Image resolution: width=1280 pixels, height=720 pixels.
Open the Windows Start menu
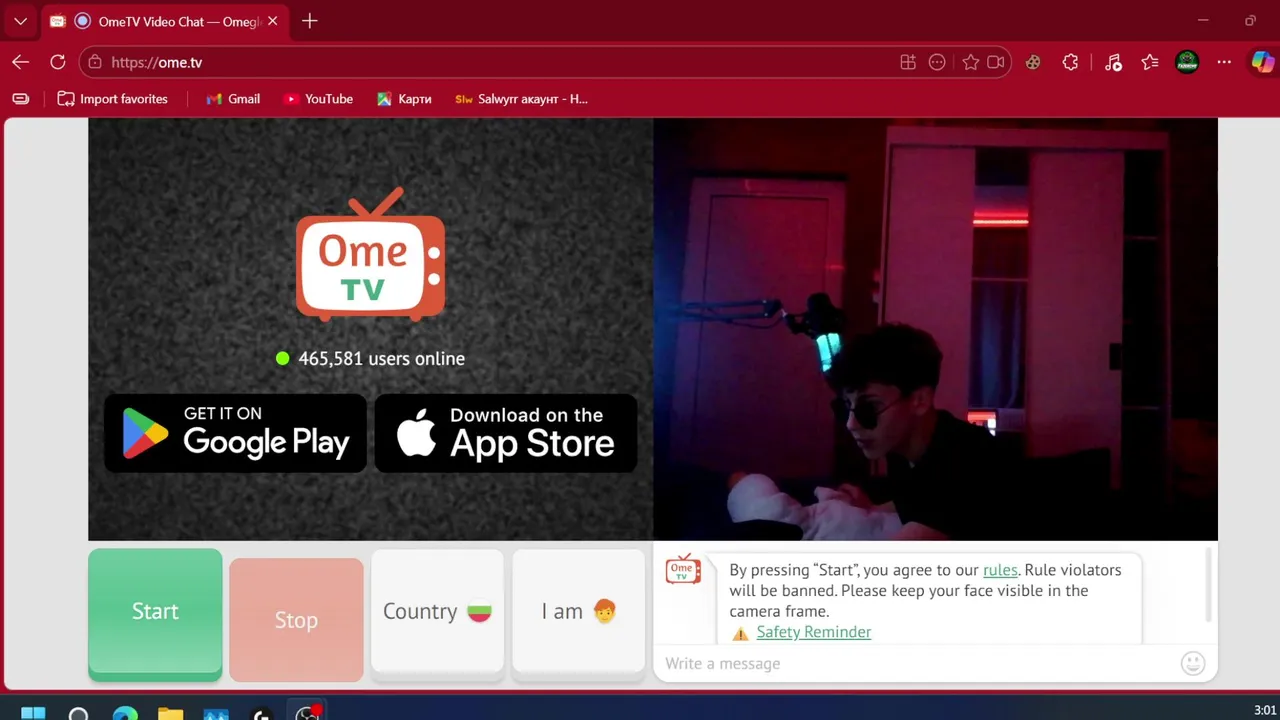click(x=33, y=713)
